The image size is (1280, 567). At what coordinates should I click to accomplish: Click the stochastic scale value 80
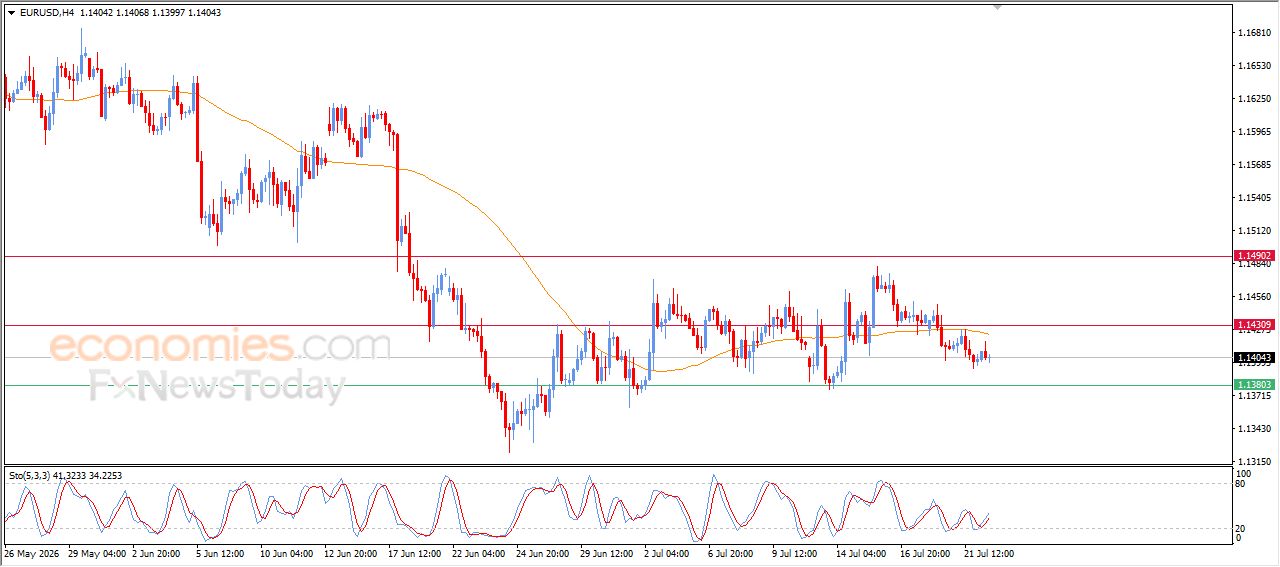point(1242,485)
